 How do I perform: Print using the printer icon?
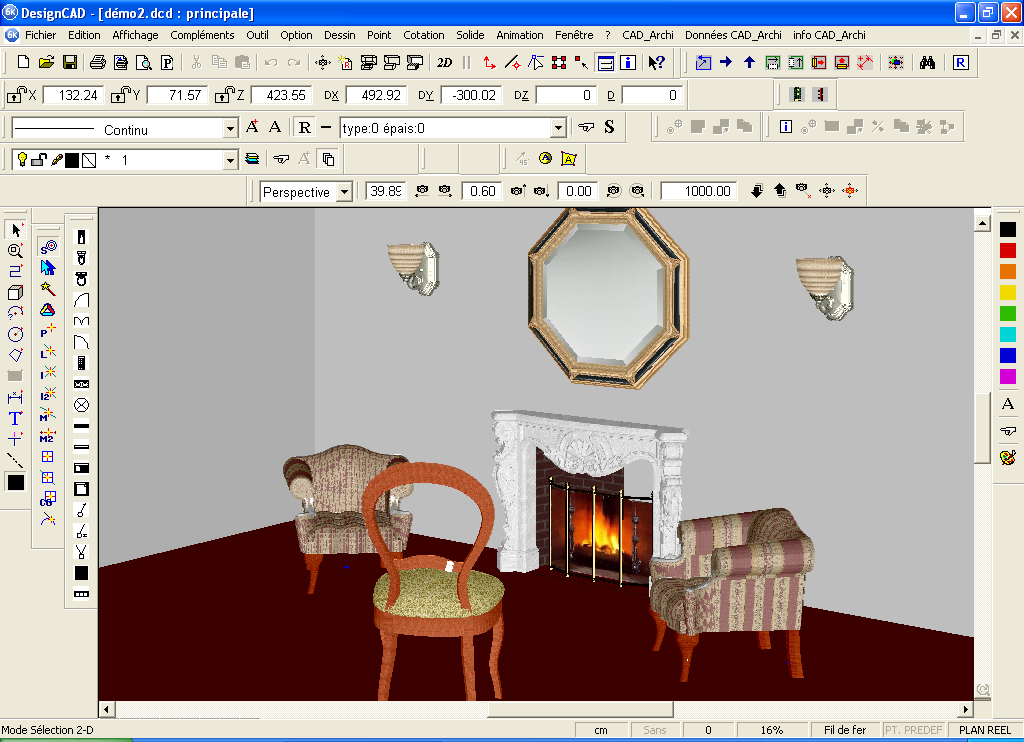coord(98,62)
